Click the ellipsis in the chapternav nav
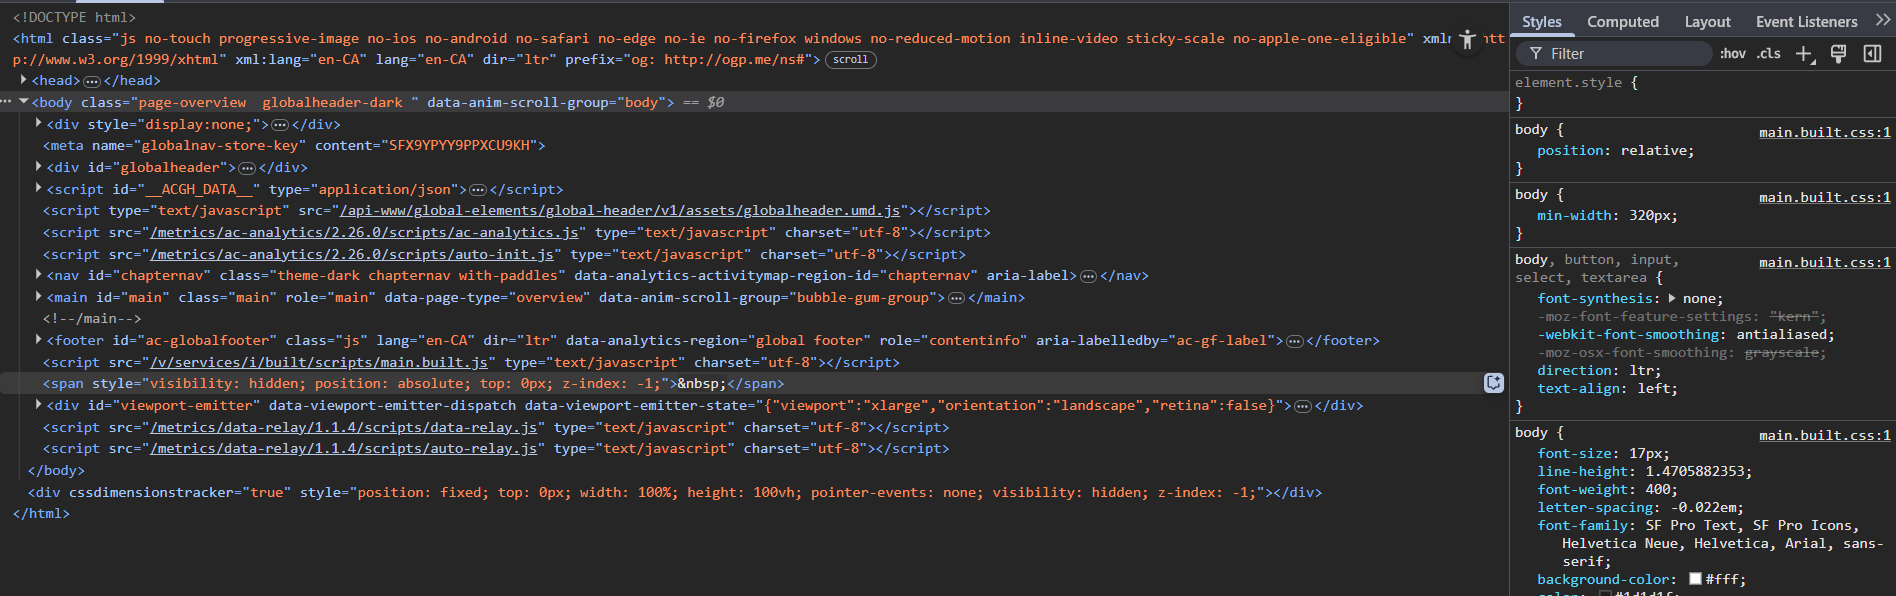Viewport: 1896px width, 596px height. point(1089,276)
